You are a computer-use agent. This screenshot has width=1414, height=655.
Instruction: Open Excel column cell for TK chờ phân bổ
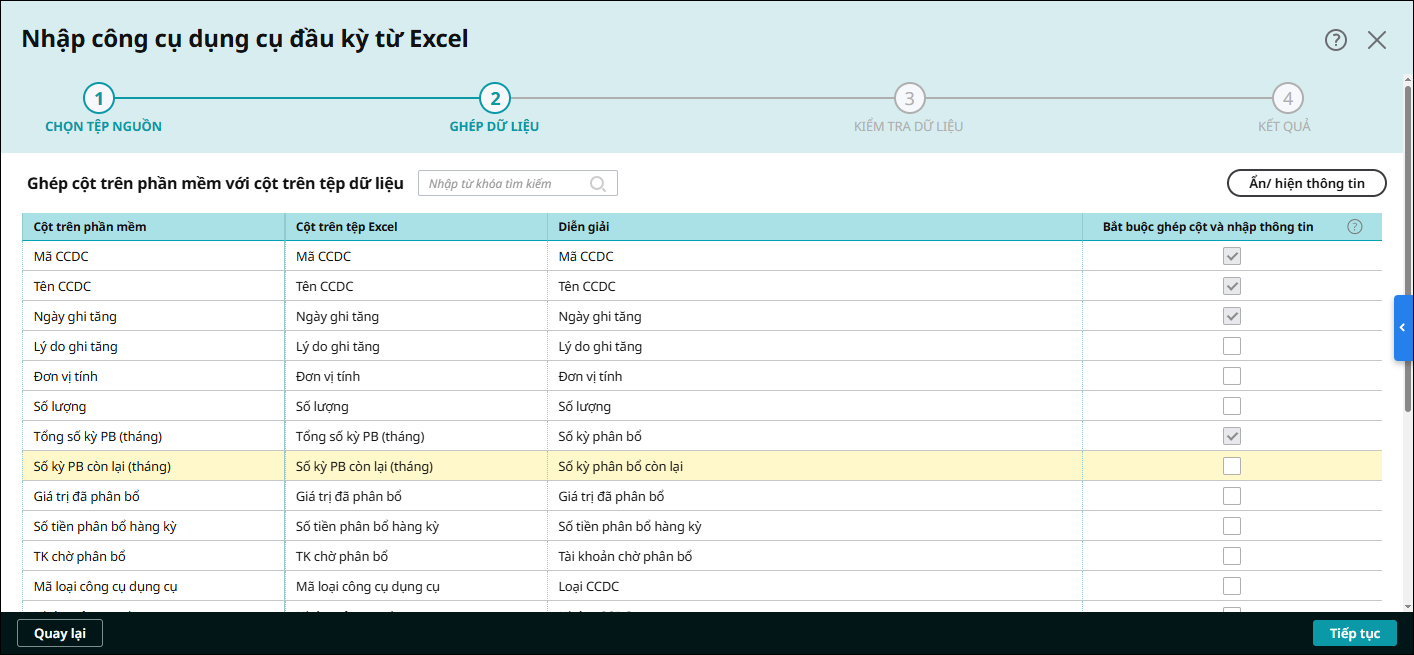coord(415,556)
